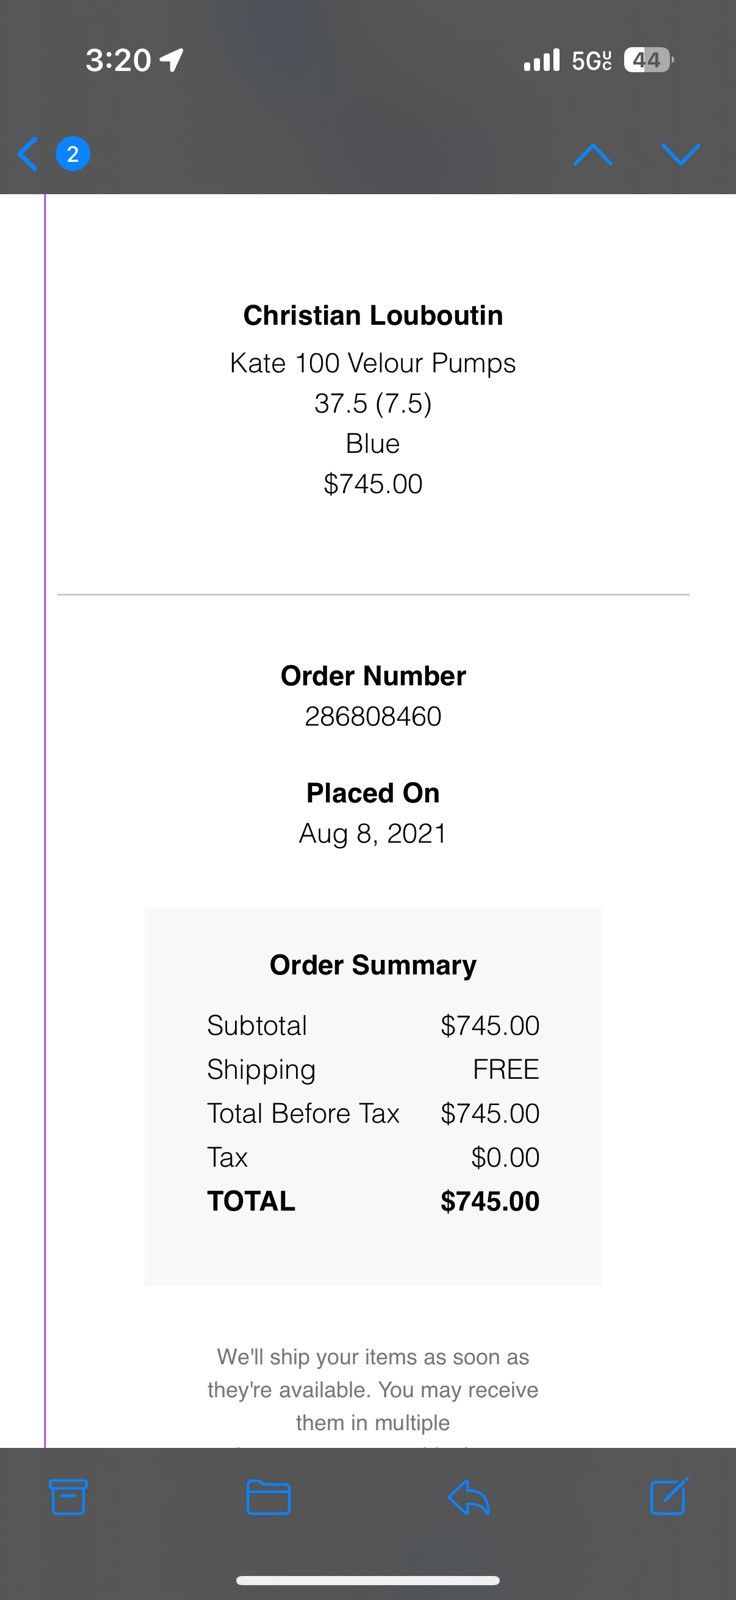736x1600 pixels.
Task: Tap the battery indicator showing 44
Action: pos(648,60)
